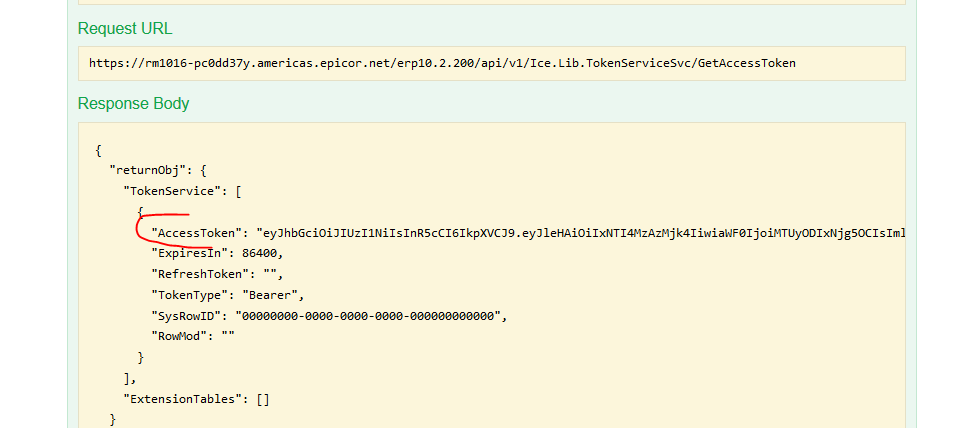969x428 pixels.
Task: Click the GetAccessToken request URL text
Action: (x=443, y=63)
